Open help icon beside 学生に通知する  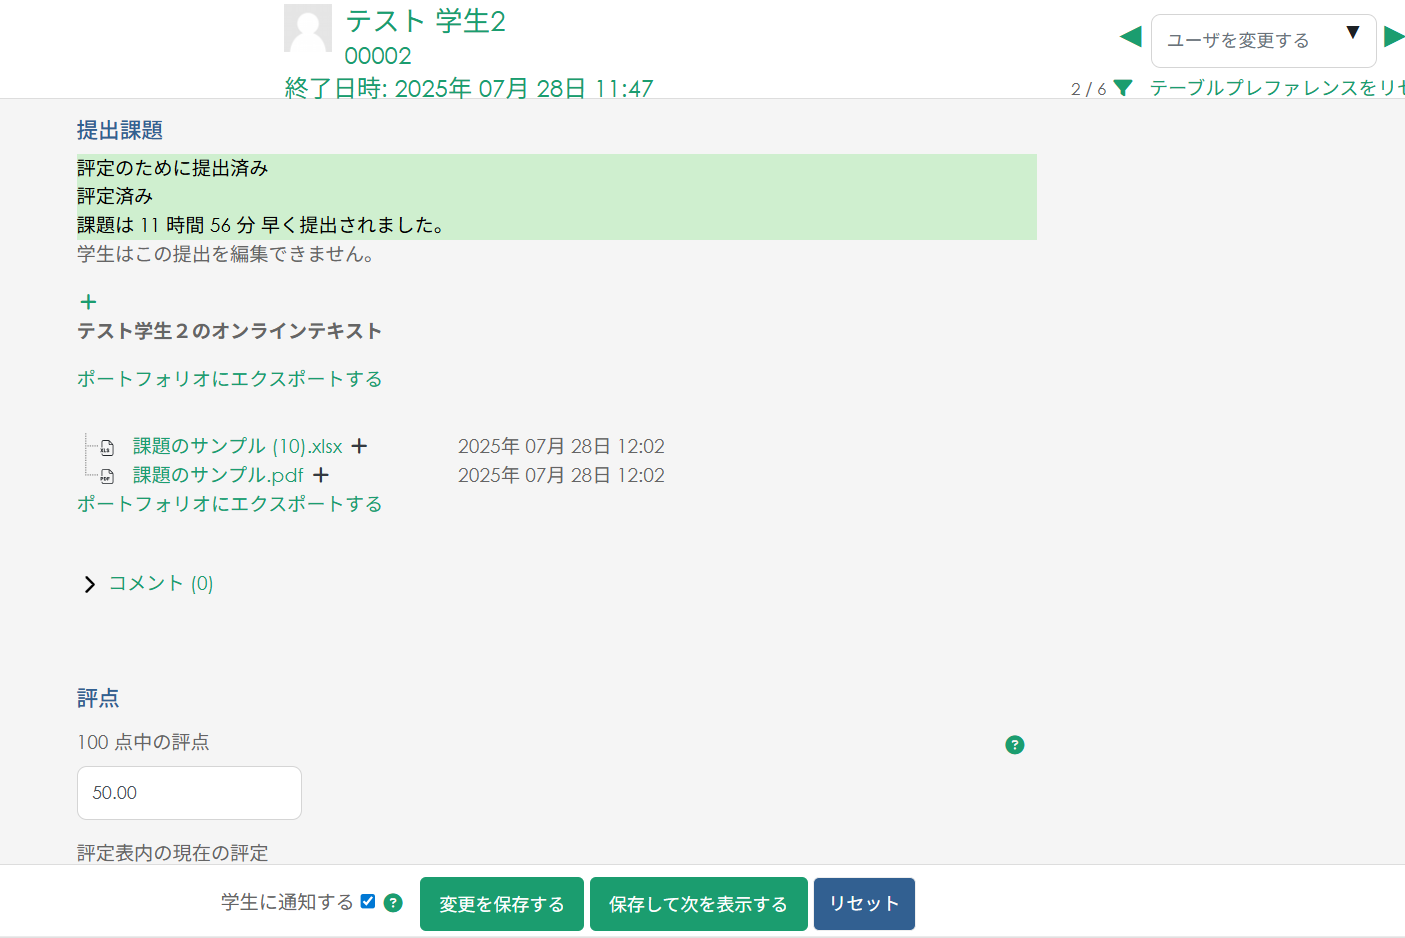click(x=393, y=903)
